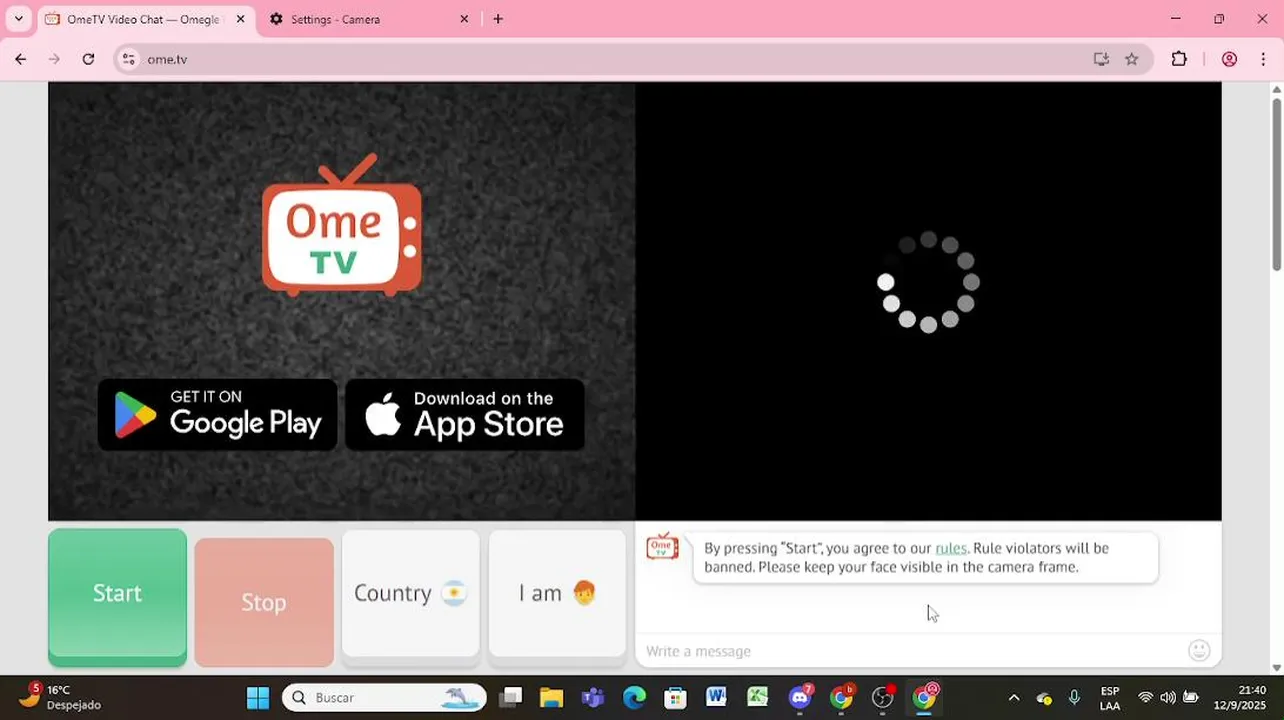This screenshot has width=1284, height=720.
Task: Open the rules link in chat notice
Action: [951, 548]
